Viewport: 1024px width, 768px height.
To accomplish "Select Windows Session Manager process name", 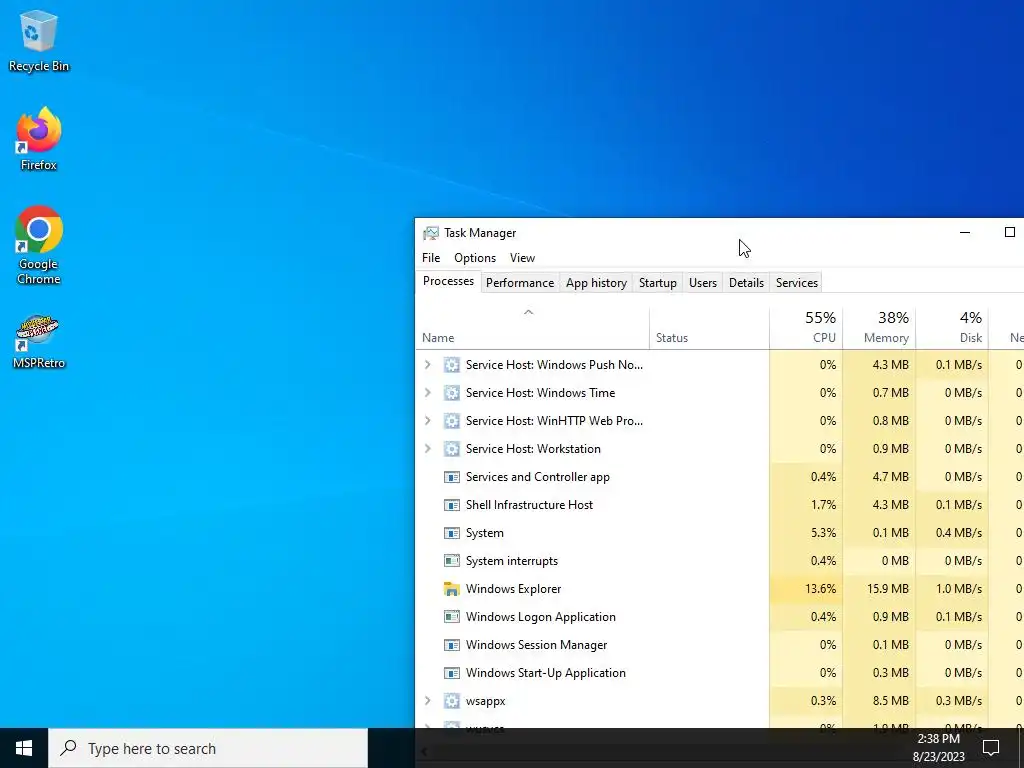I will pyautogui.click(x=536, y=645).
